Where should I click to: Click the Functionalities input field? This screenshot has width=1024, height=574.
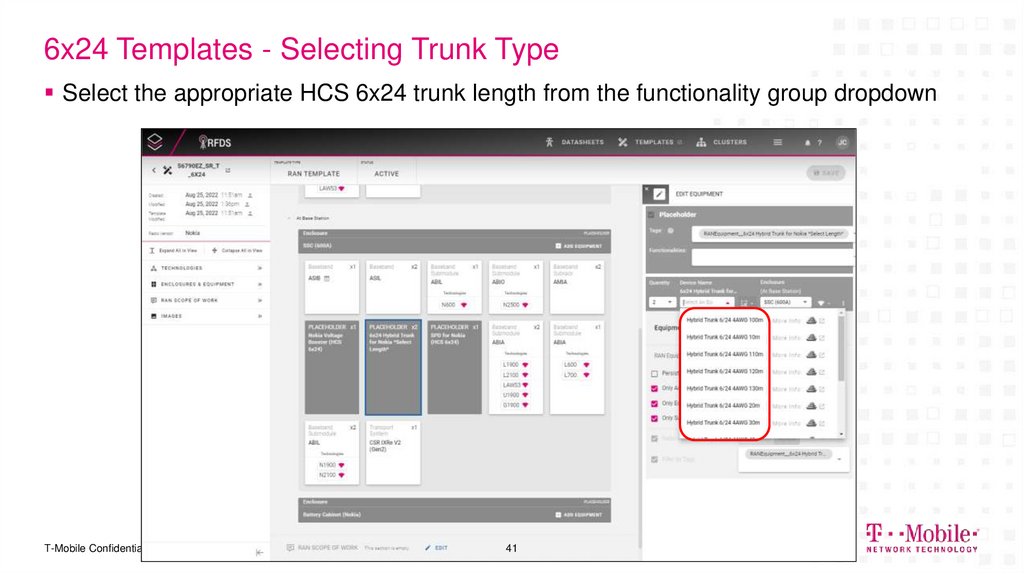click(772, 257)
